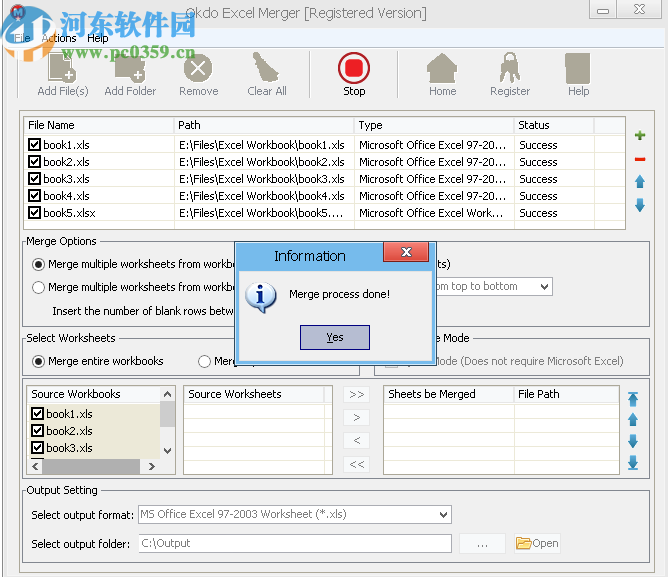668x577 pixels.
Task: Click the File Path column header
Action: (x=566, y=394)
